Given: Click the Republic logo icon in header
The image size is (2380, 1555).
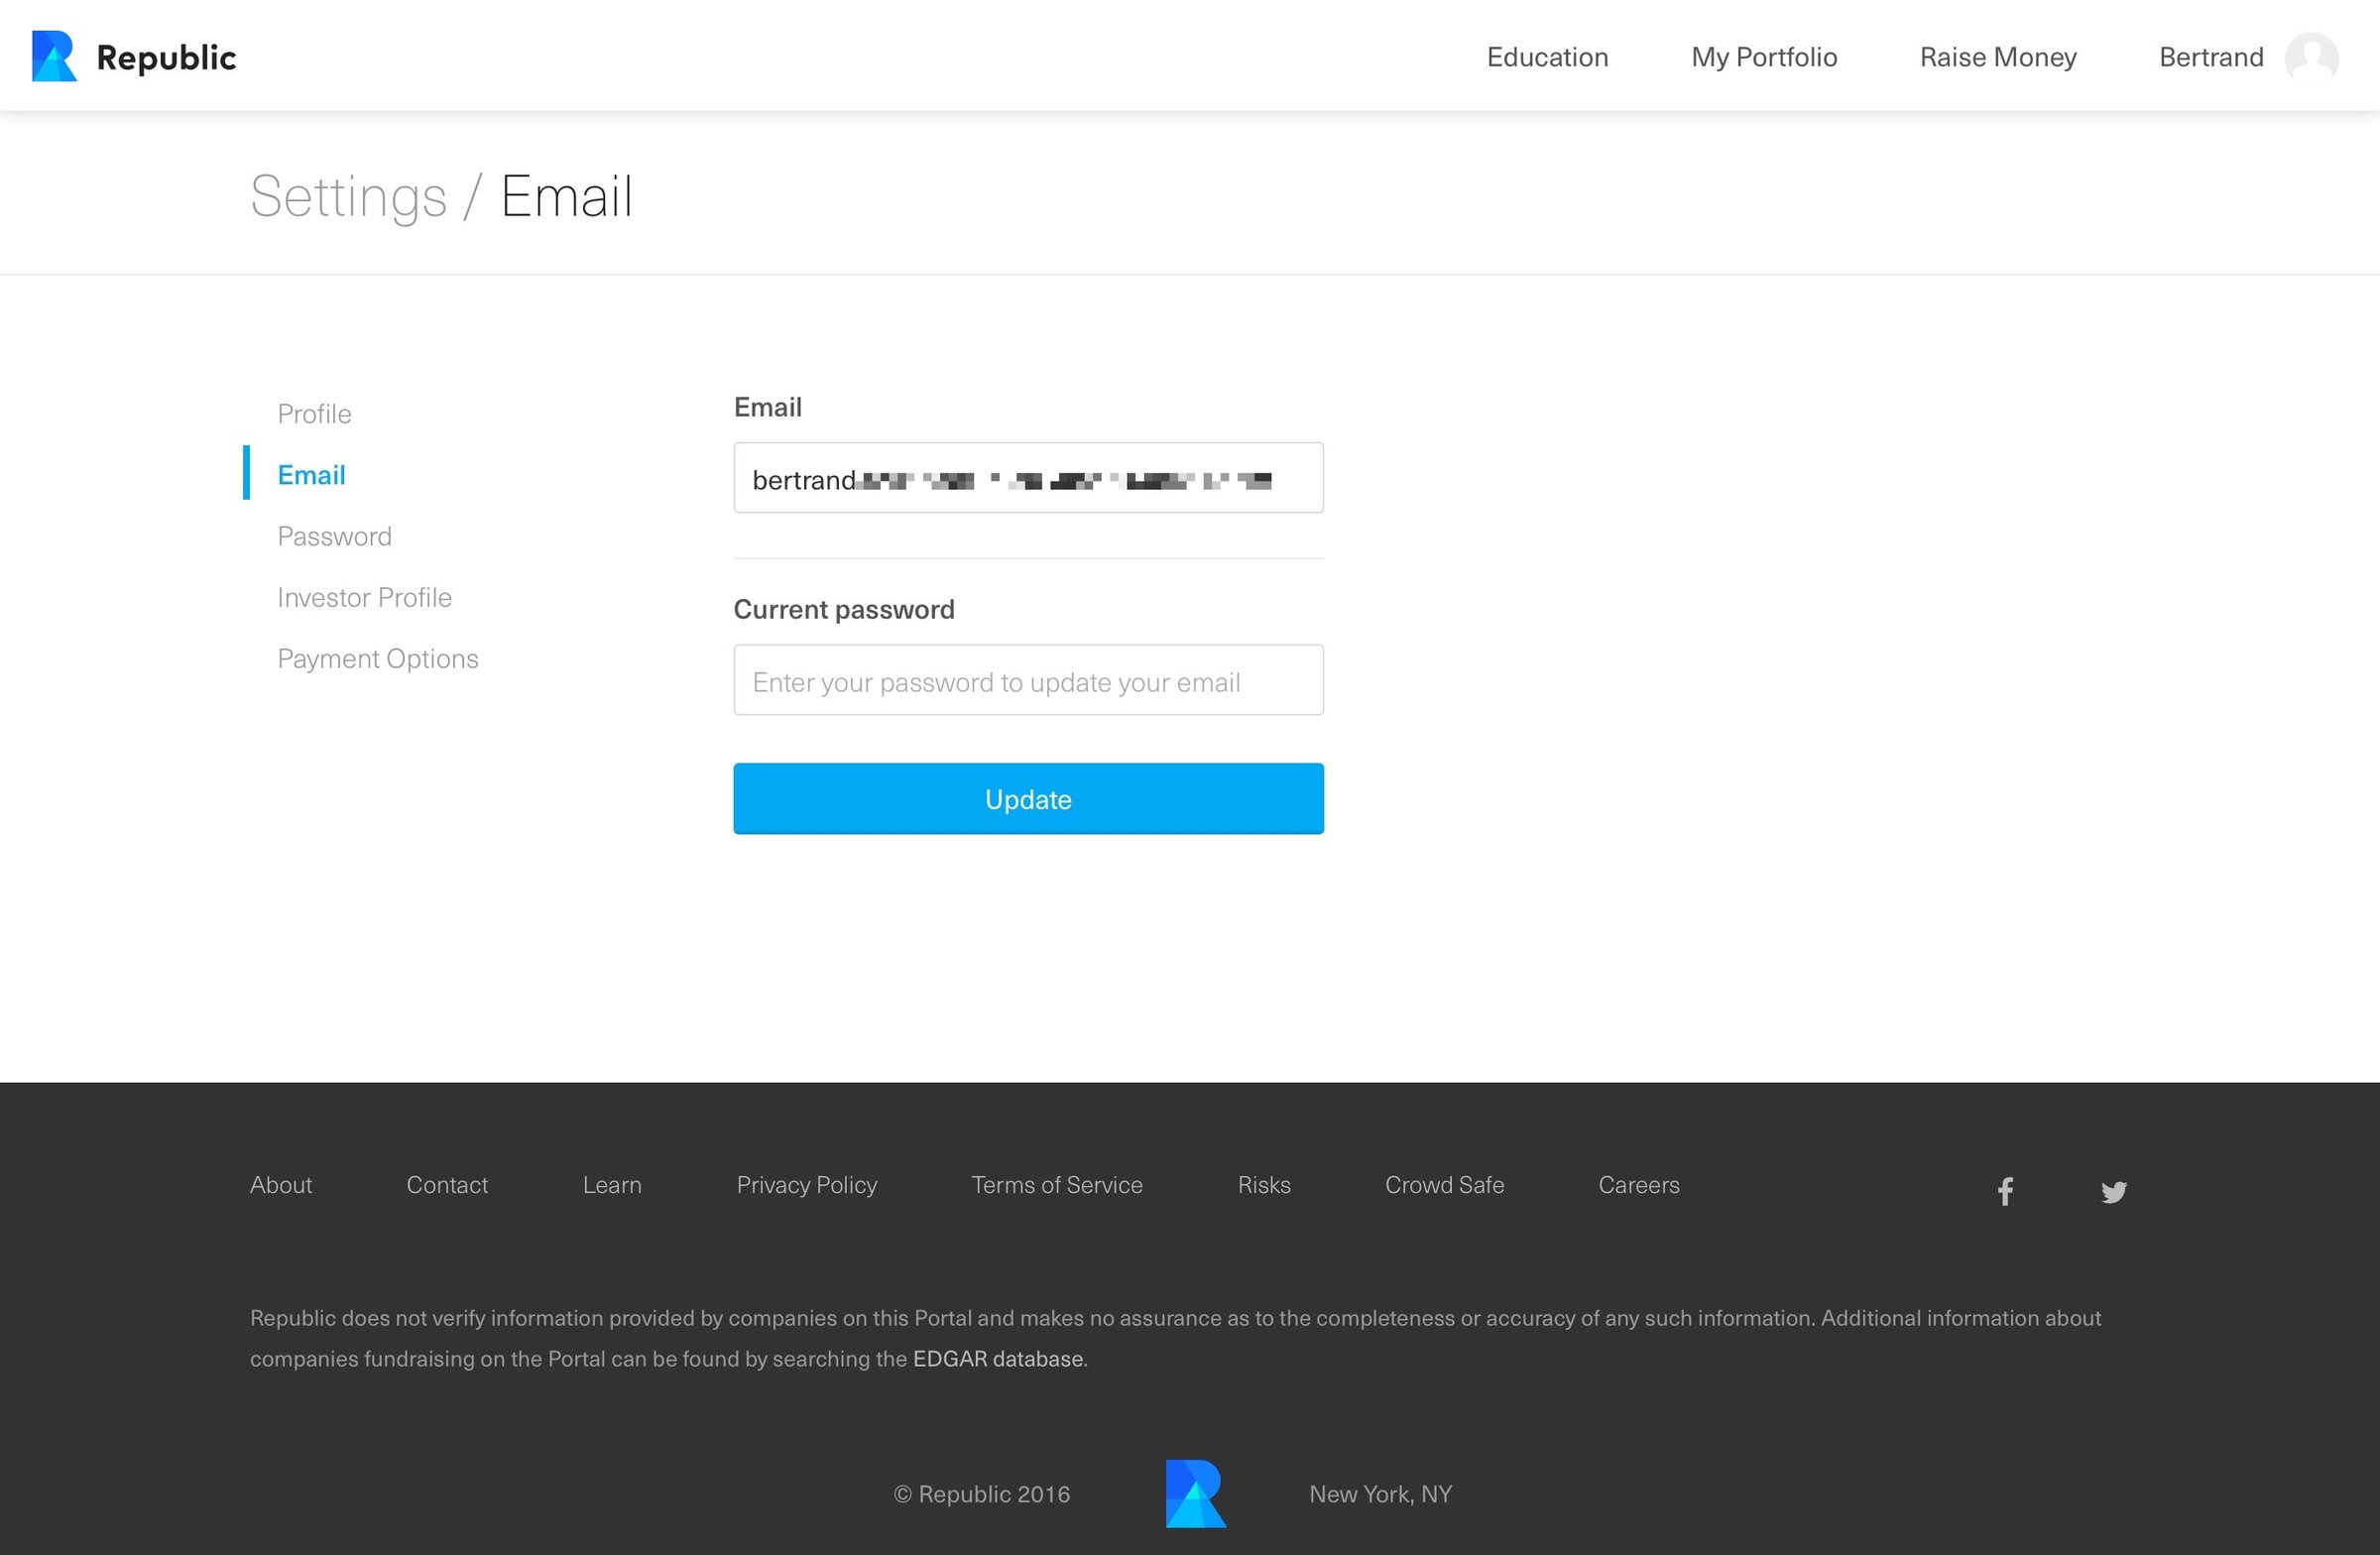Looking at the screenshot, I should pos(54,56).
